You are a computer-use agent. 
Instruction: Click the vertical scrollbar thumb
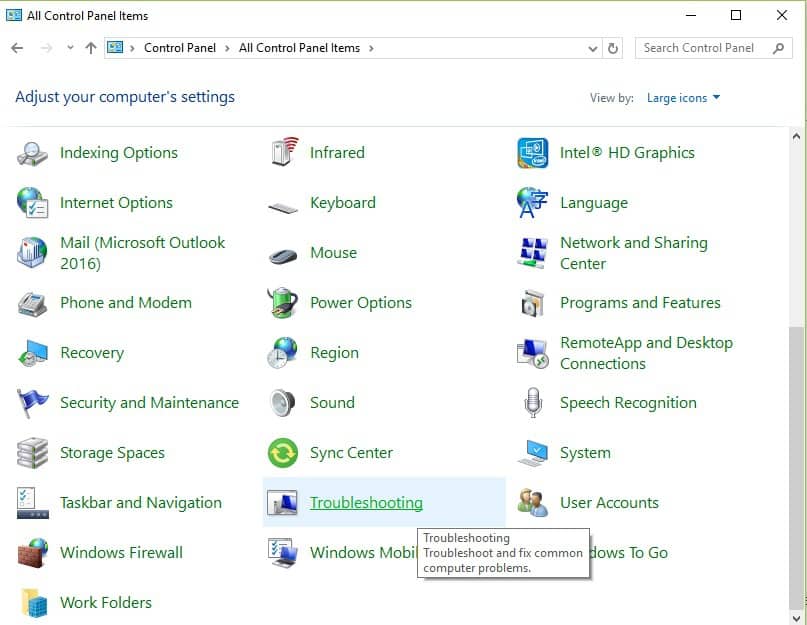point(796,467)
